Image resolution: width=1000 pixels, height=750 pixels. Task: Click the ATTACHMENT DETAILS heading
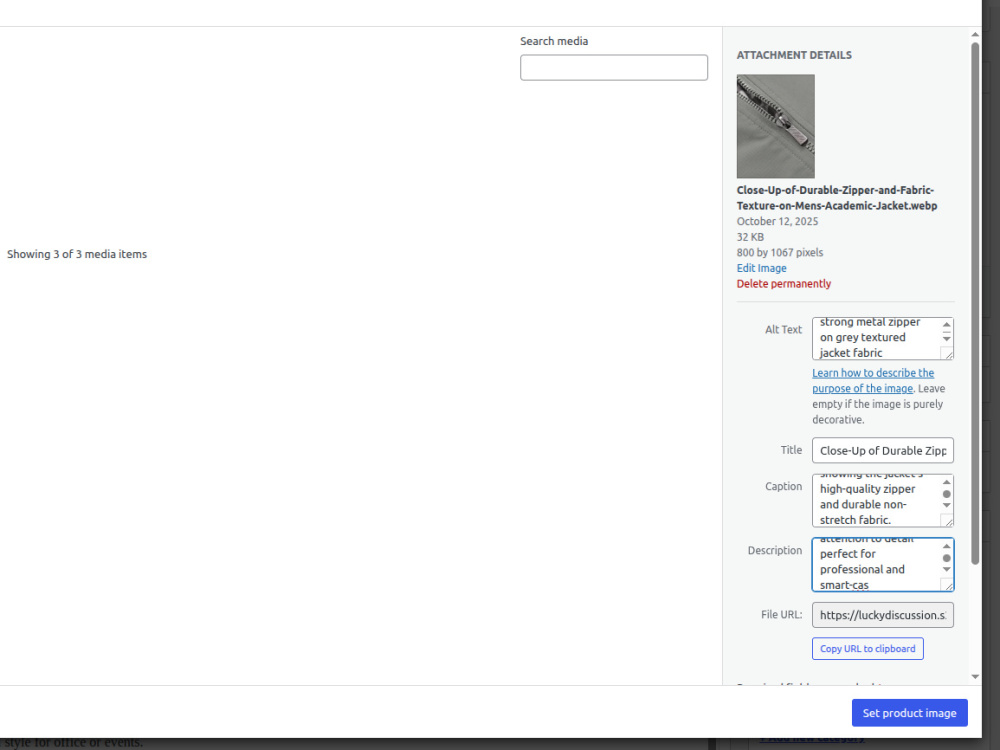point(794,55)
